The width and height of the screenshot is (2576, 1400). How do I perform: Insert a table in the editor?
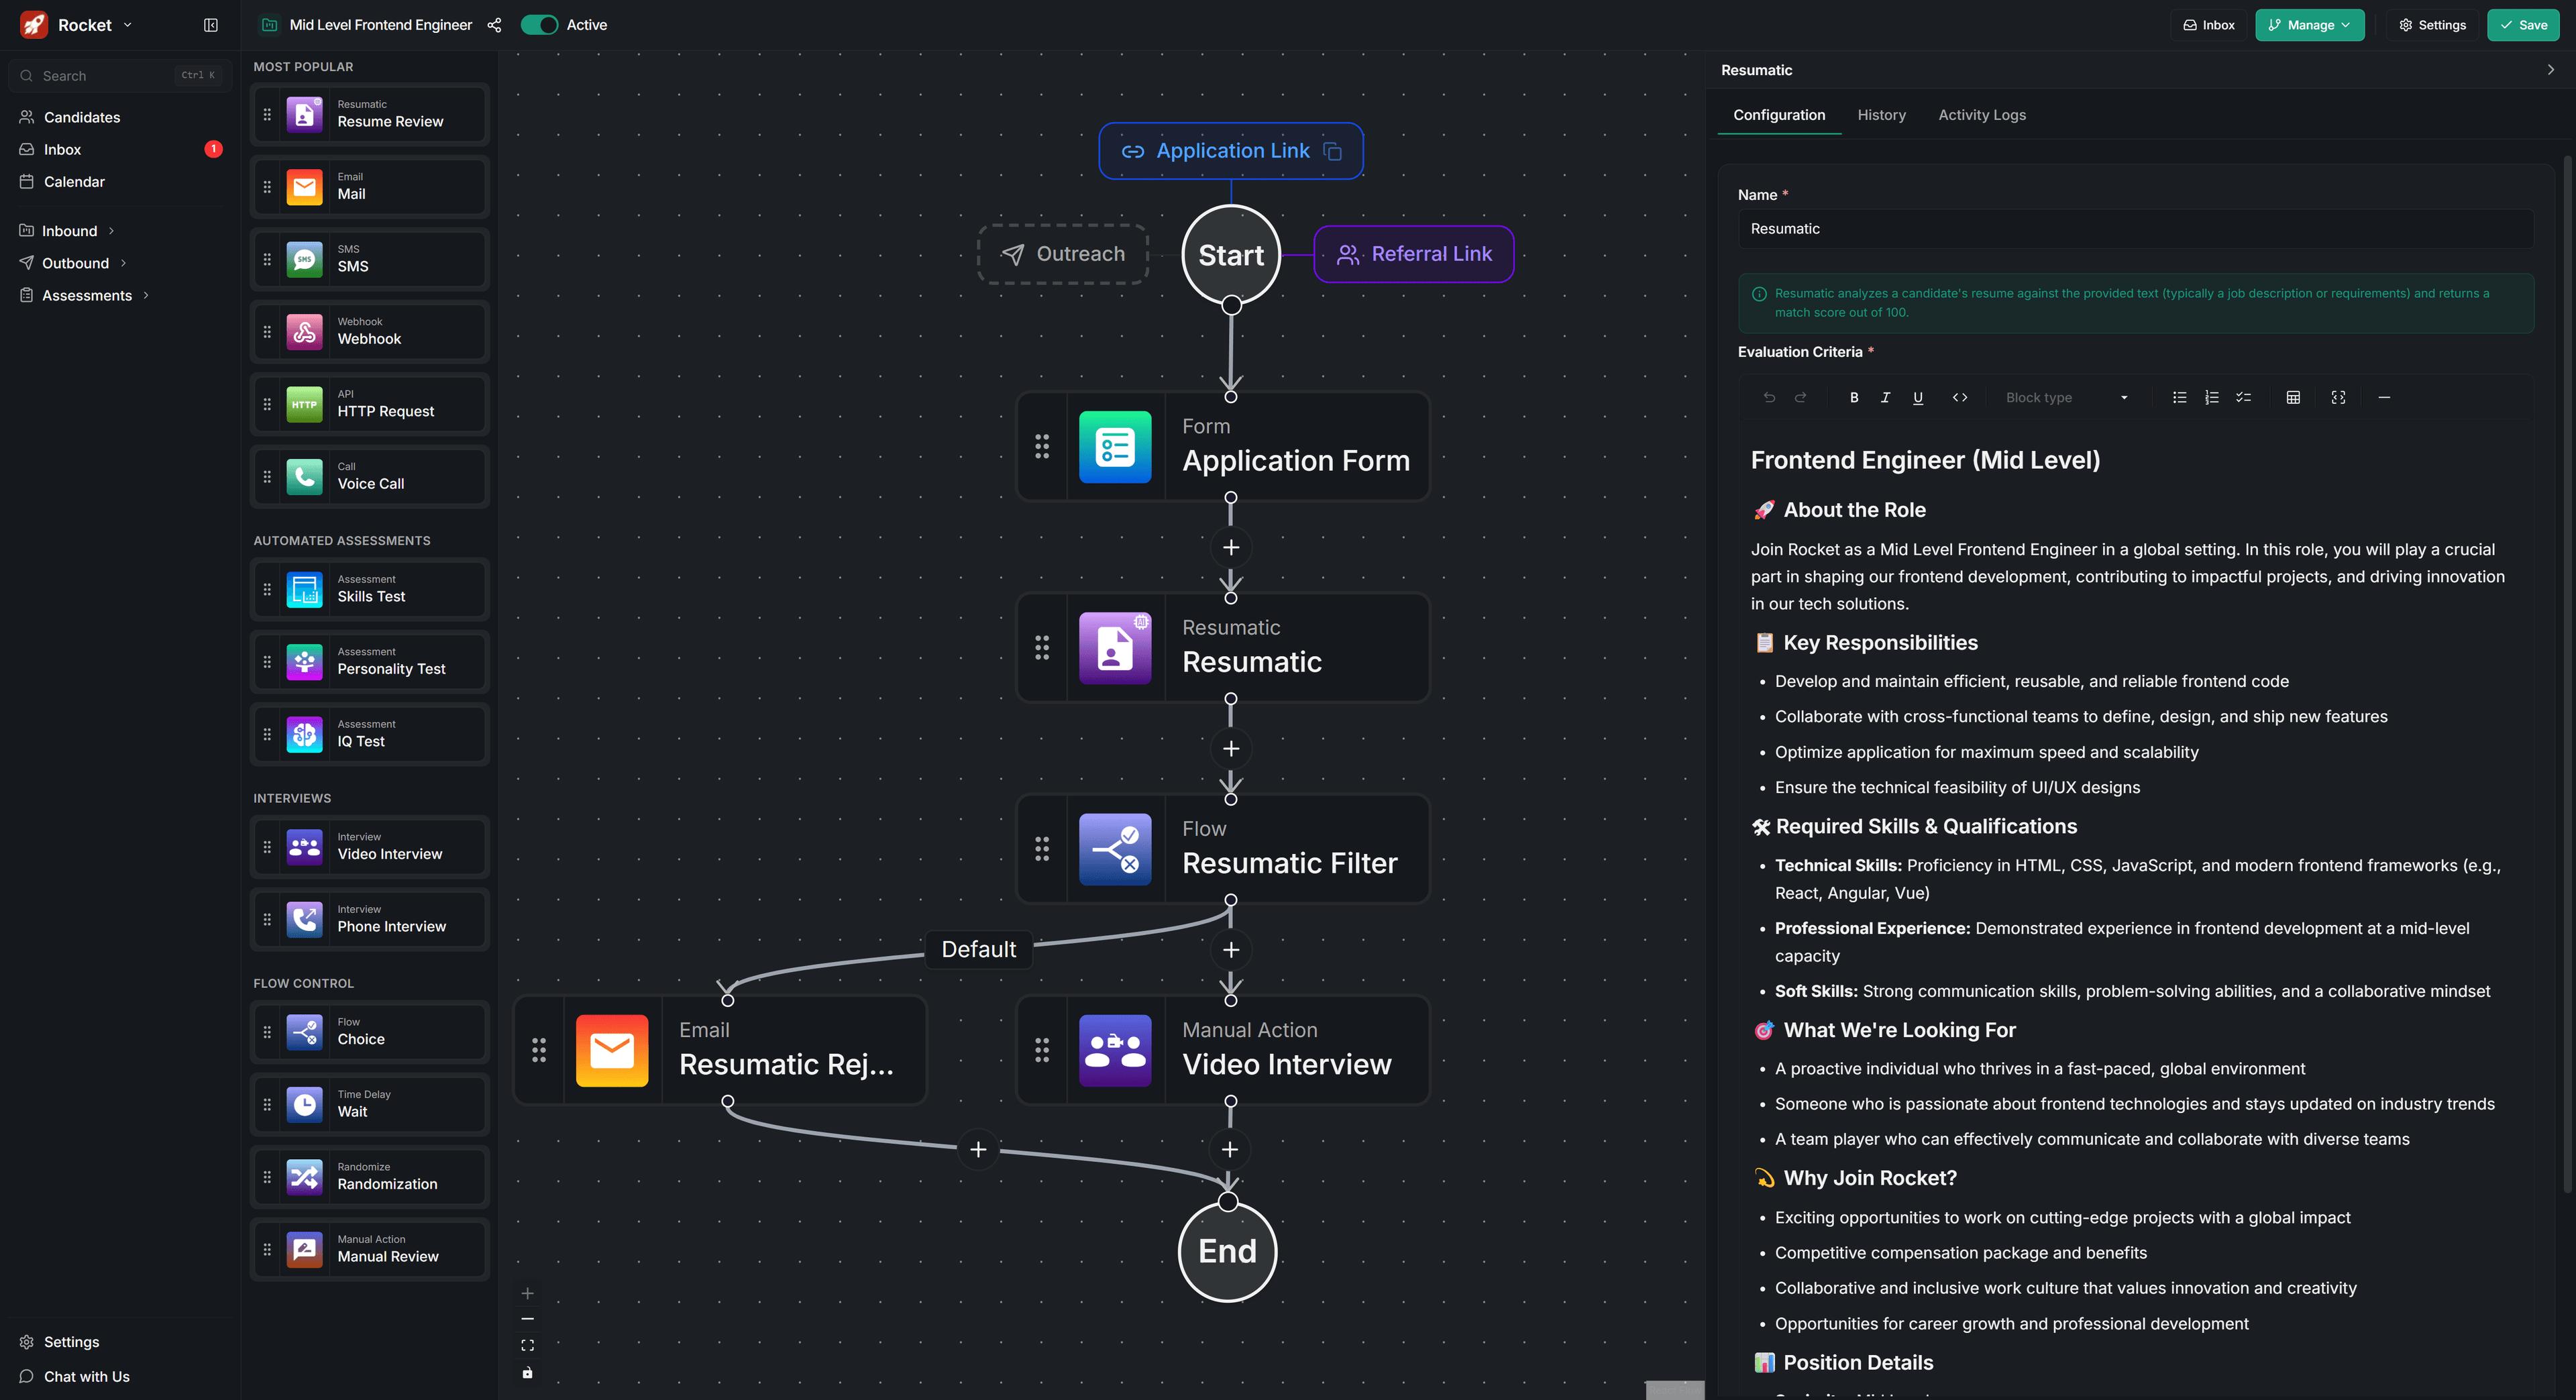click(2293, 398)
